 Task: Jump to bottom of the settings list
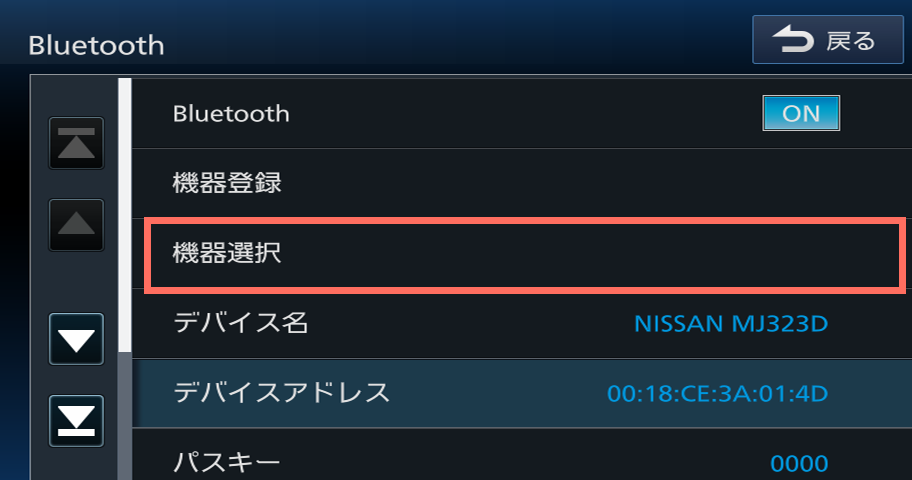pyautogui.click(x=77, y=421)
